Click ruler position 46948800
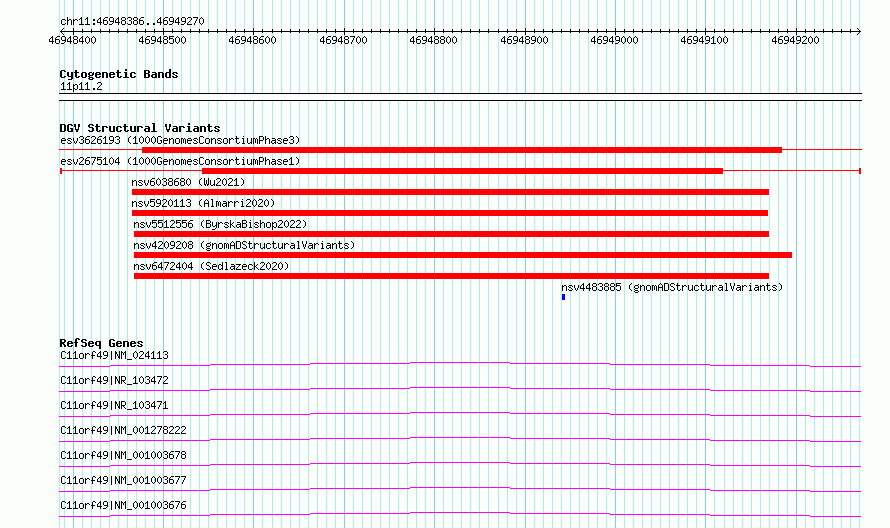 click(x=434, y=40)
